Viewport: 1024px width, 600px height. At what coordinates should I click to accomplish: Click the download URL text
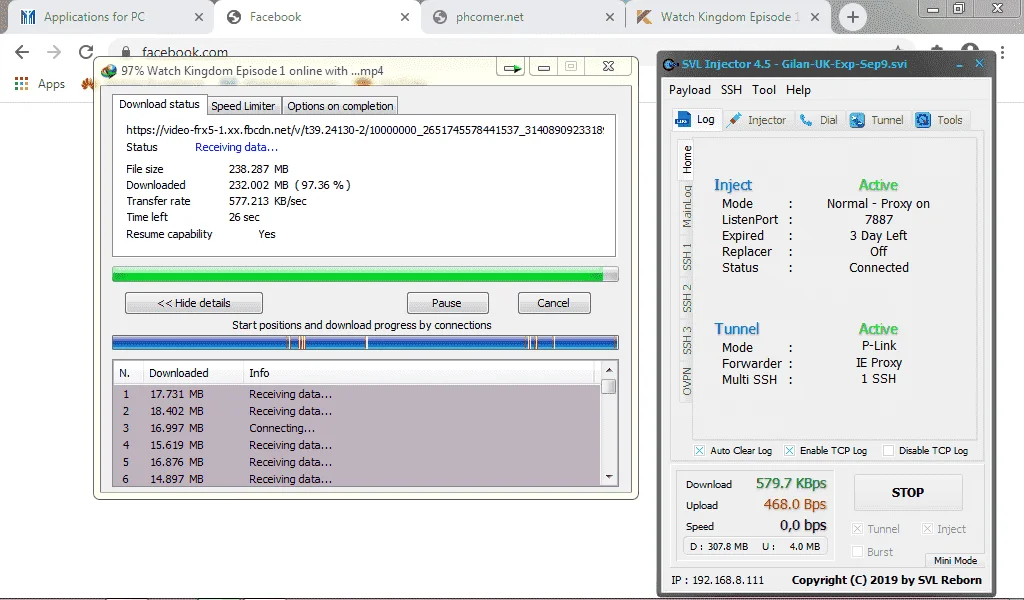(x=364, y=130)
